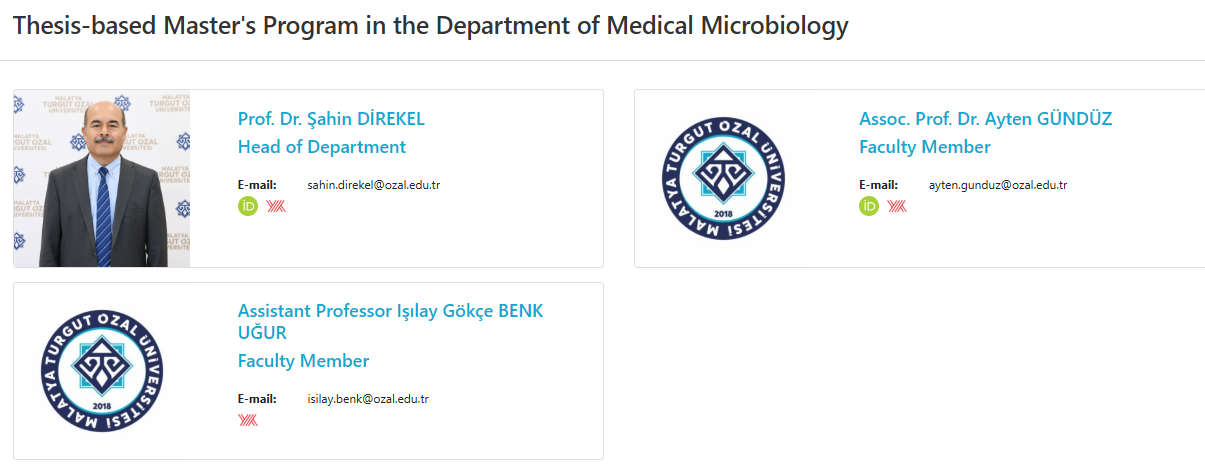
Task: Click the ayten.gunduz@ozal.edu.tr email address
Action: [998, 185]
